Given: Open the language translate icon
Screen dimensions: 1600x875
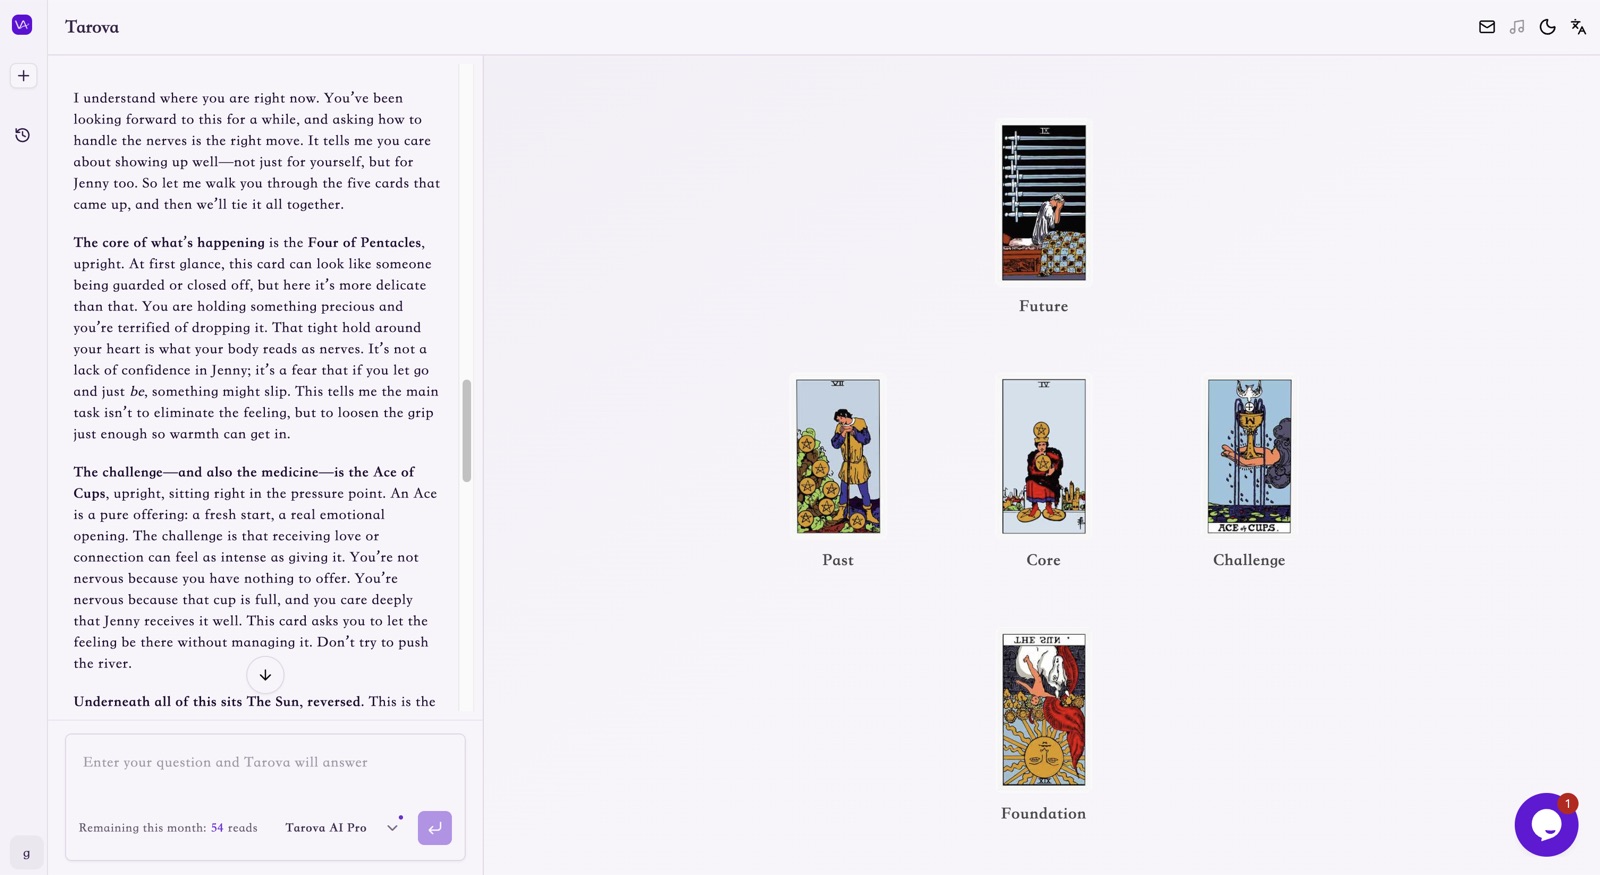Looking at the screenshot, I should point(1578,27).
